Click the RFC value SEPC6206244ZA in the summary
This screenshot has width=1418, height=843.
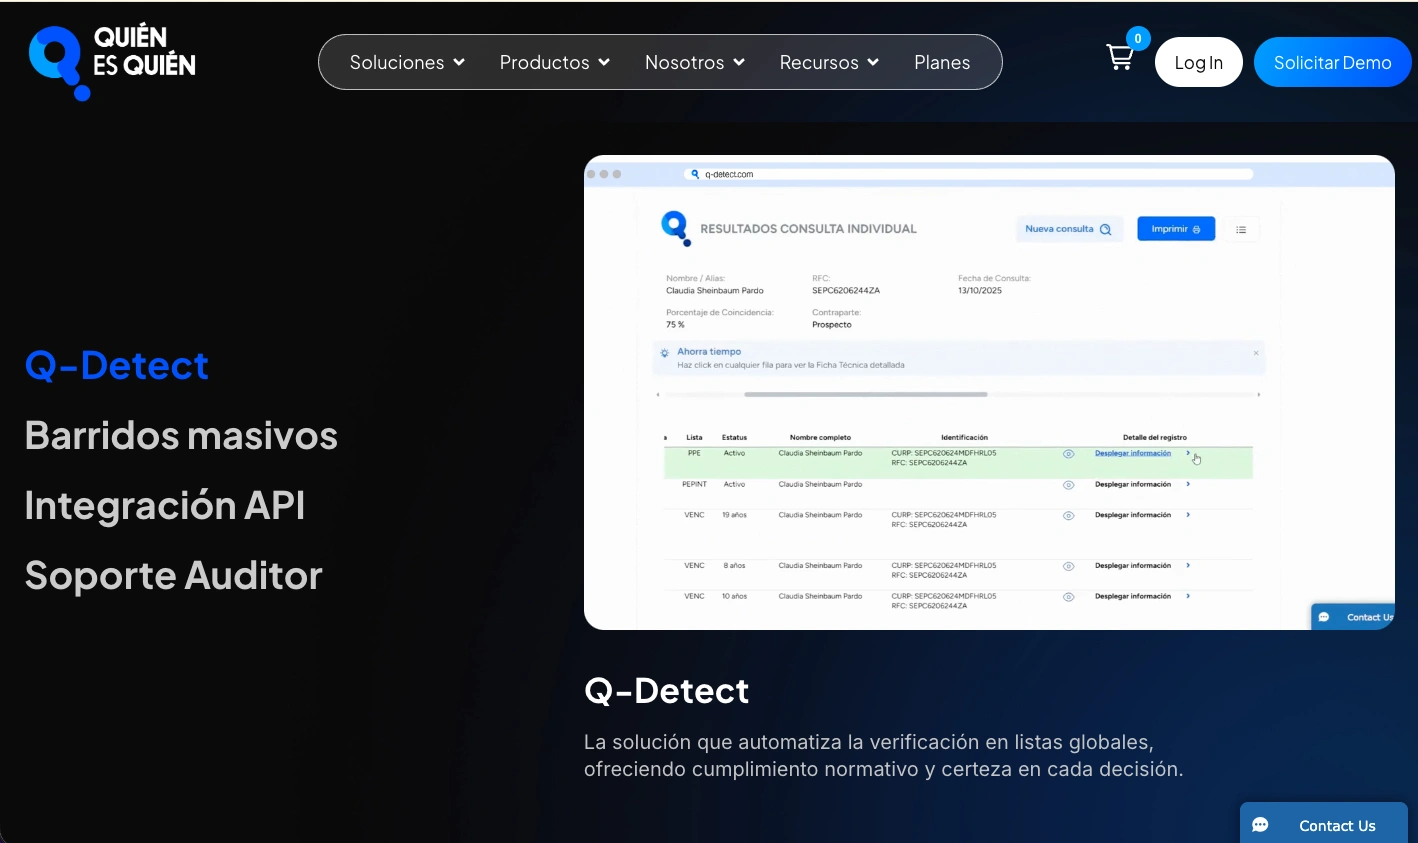846,290
